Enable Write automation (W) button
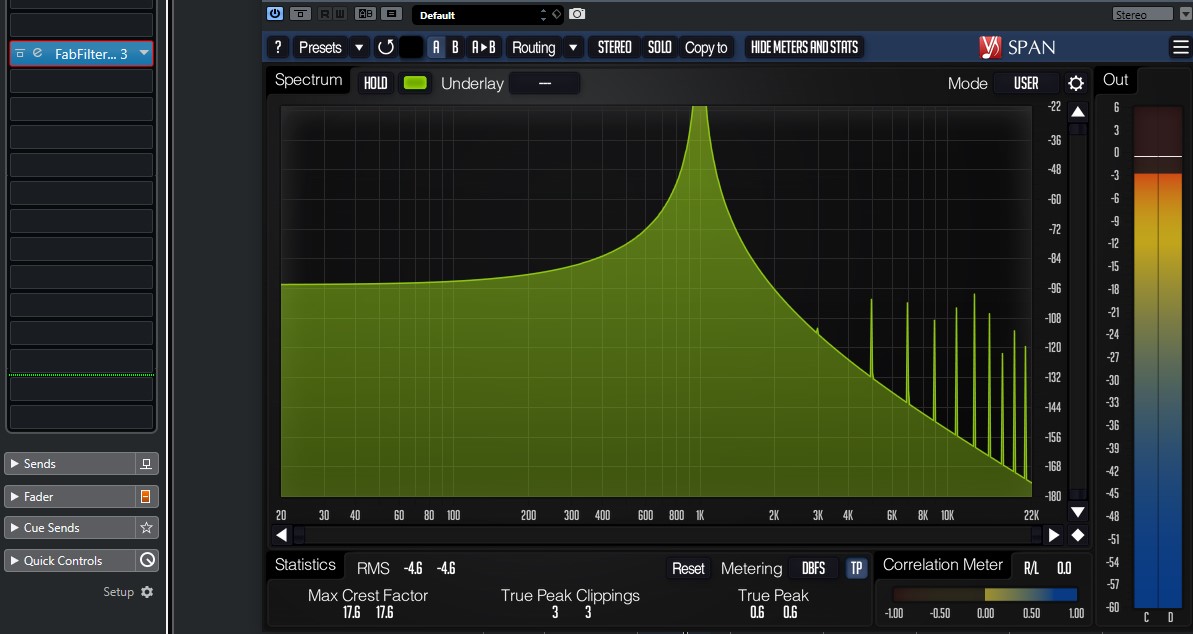The image size is (1193, 634). point(339,14)
